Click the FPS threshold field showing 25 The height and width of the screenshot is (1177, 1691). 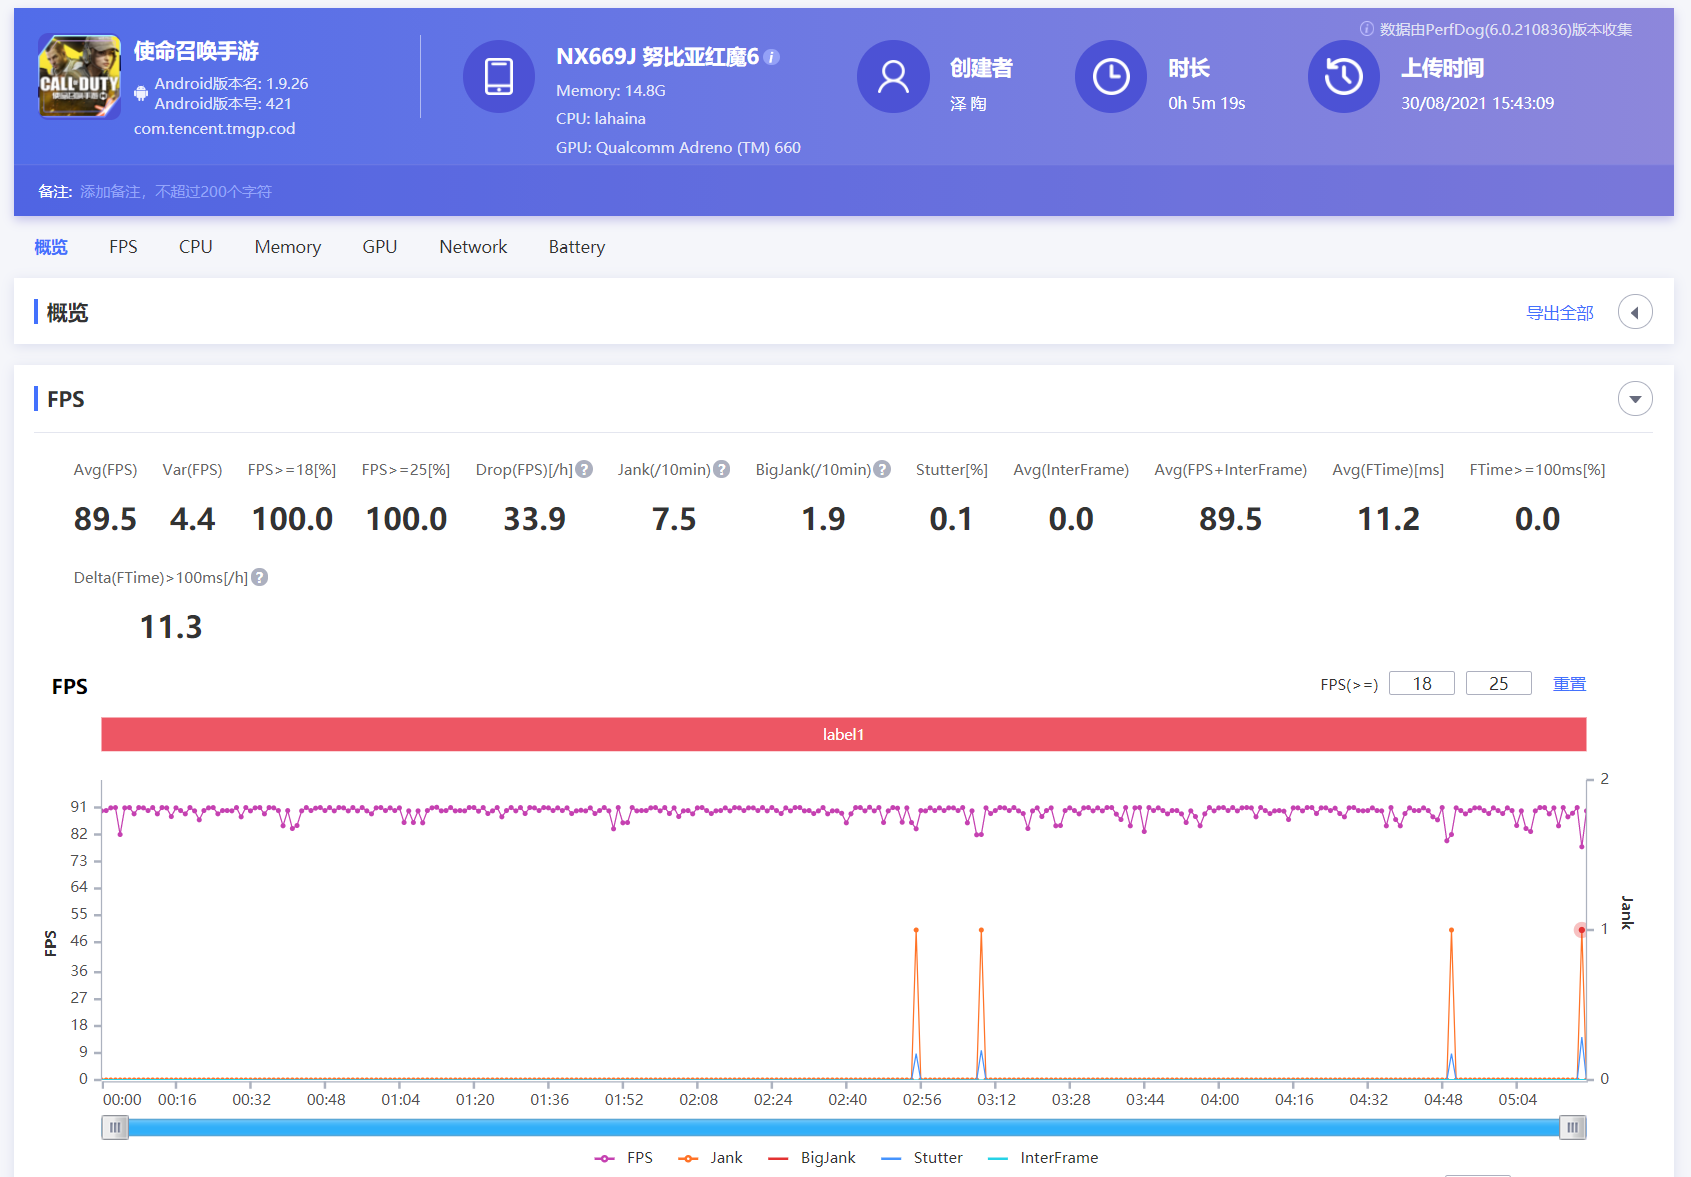pyautogui.click(x=1498, y=683)
